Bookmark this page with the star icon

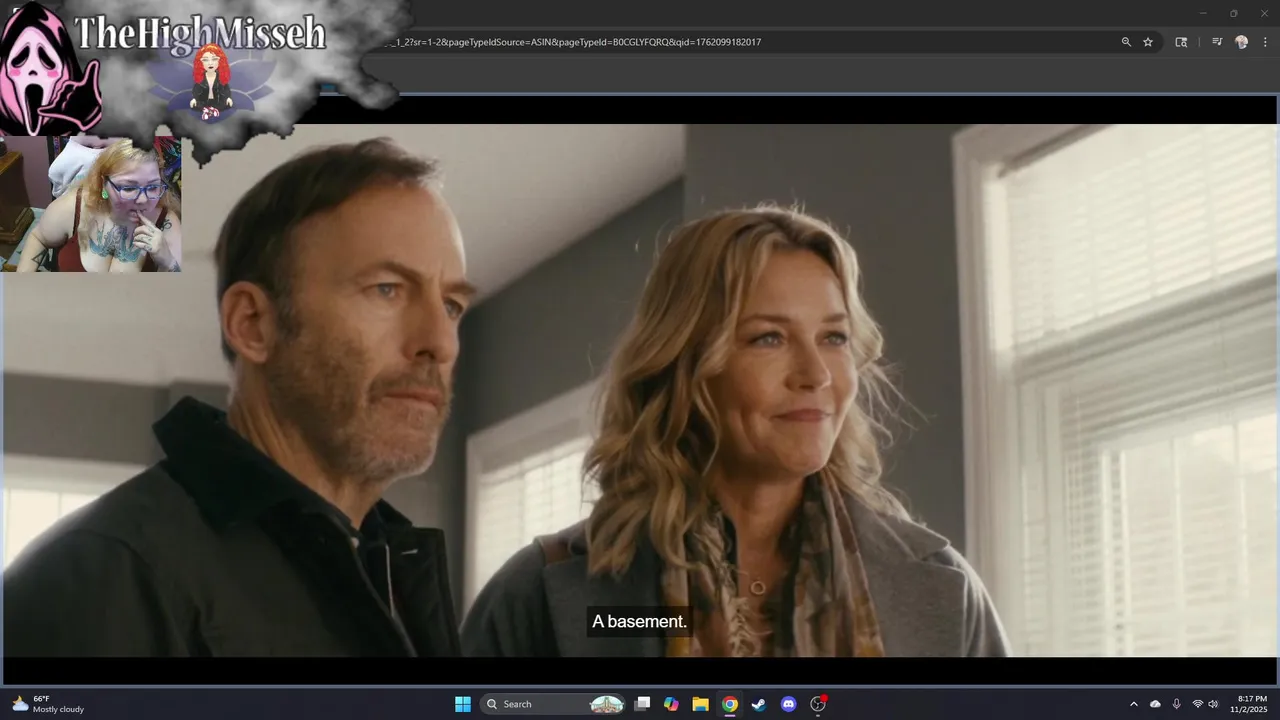pos(1148,42)
